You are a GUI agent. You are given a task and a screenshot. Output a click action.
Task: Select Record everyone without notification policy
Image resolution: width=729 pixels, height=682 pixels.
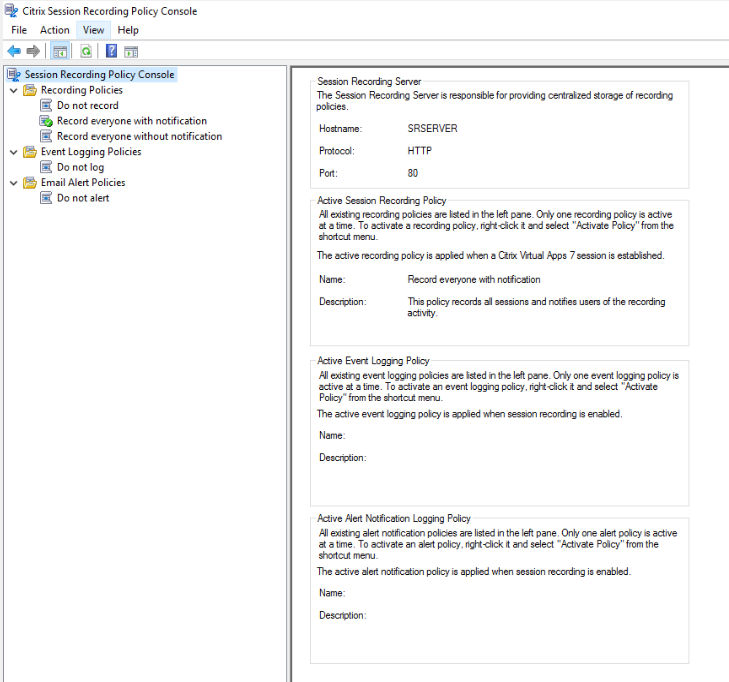click(x=139, y=136)
